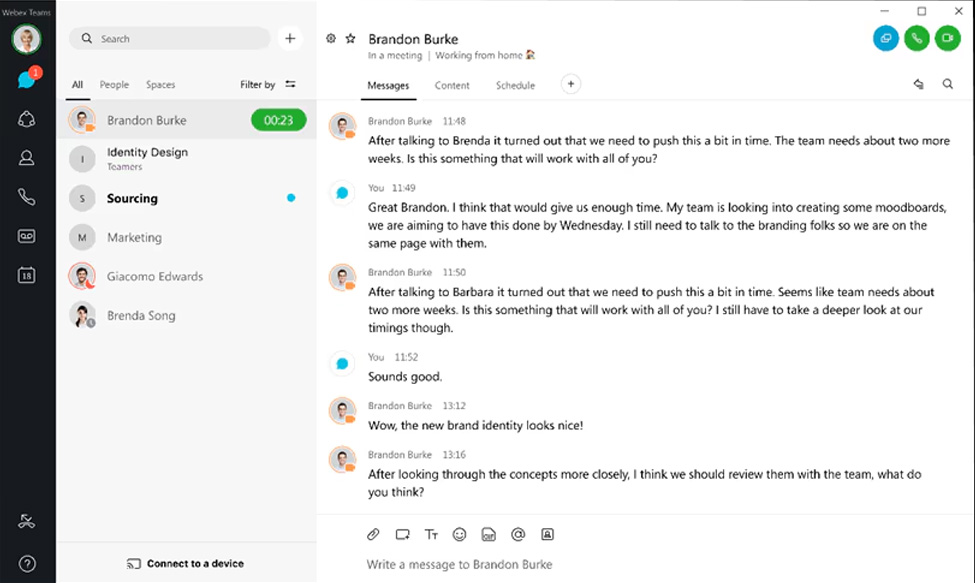This screenshot has width=975, height=583.
Task: Join the call with the 00:23 button
Action: pos(278,120)
